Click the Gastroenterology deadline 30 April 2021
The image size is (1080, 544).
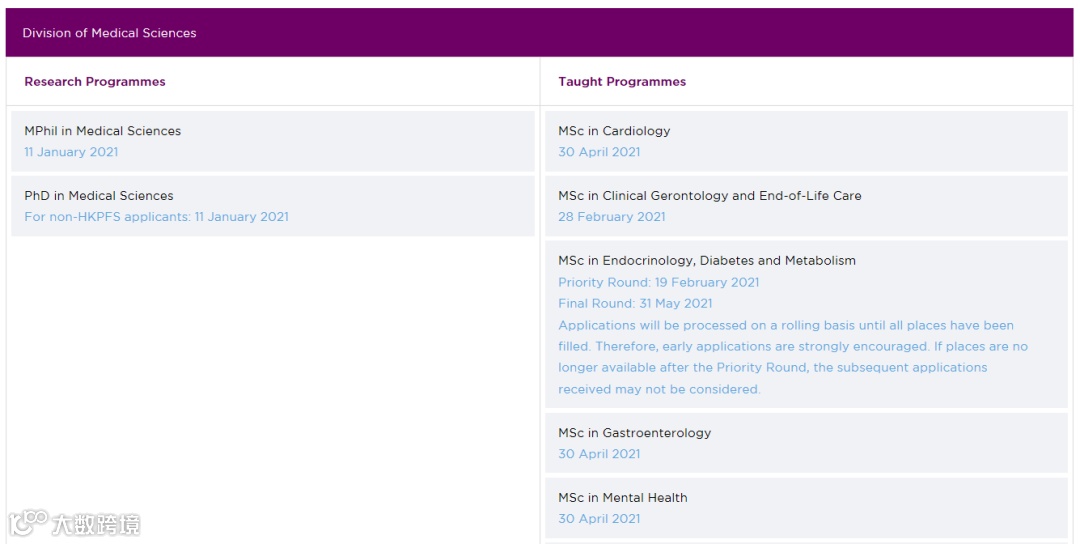(599, 454)
